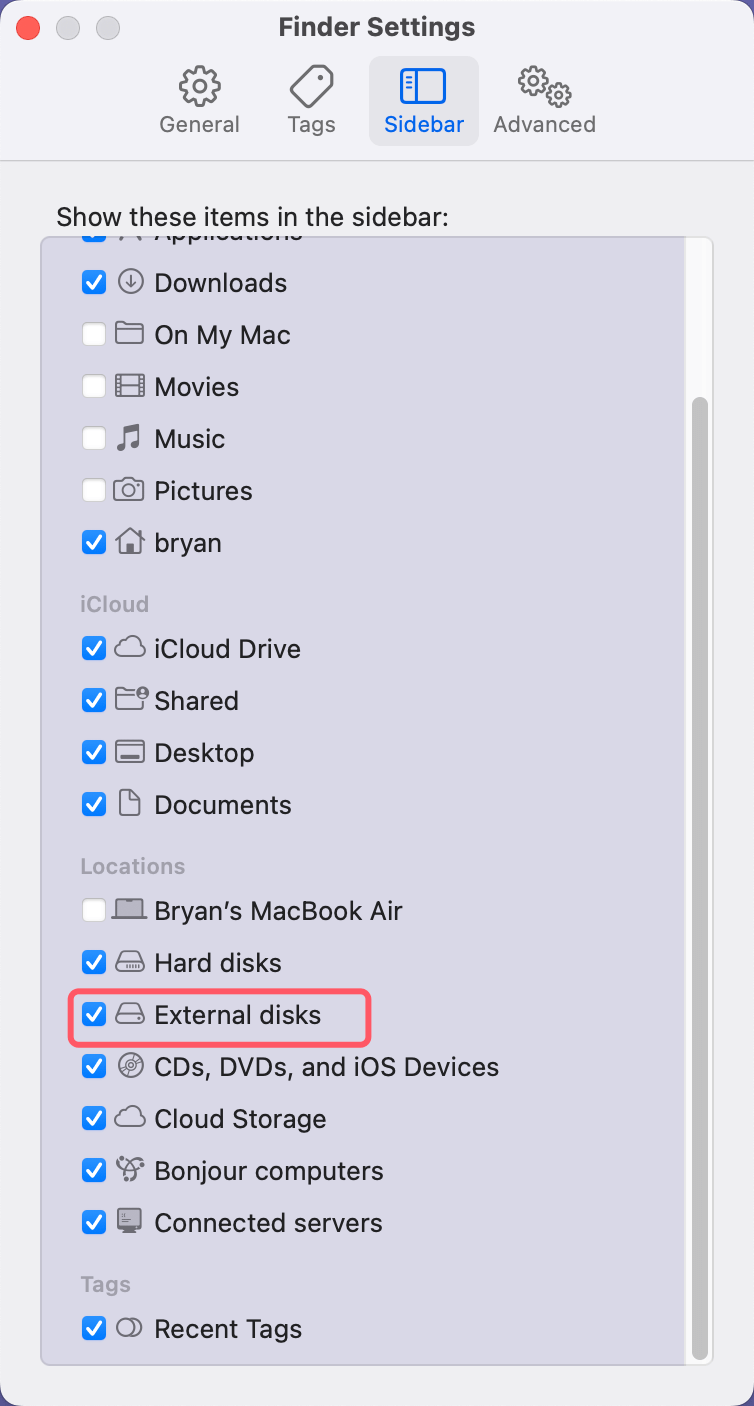Enable the Movies checkbox

pos(93,386)
